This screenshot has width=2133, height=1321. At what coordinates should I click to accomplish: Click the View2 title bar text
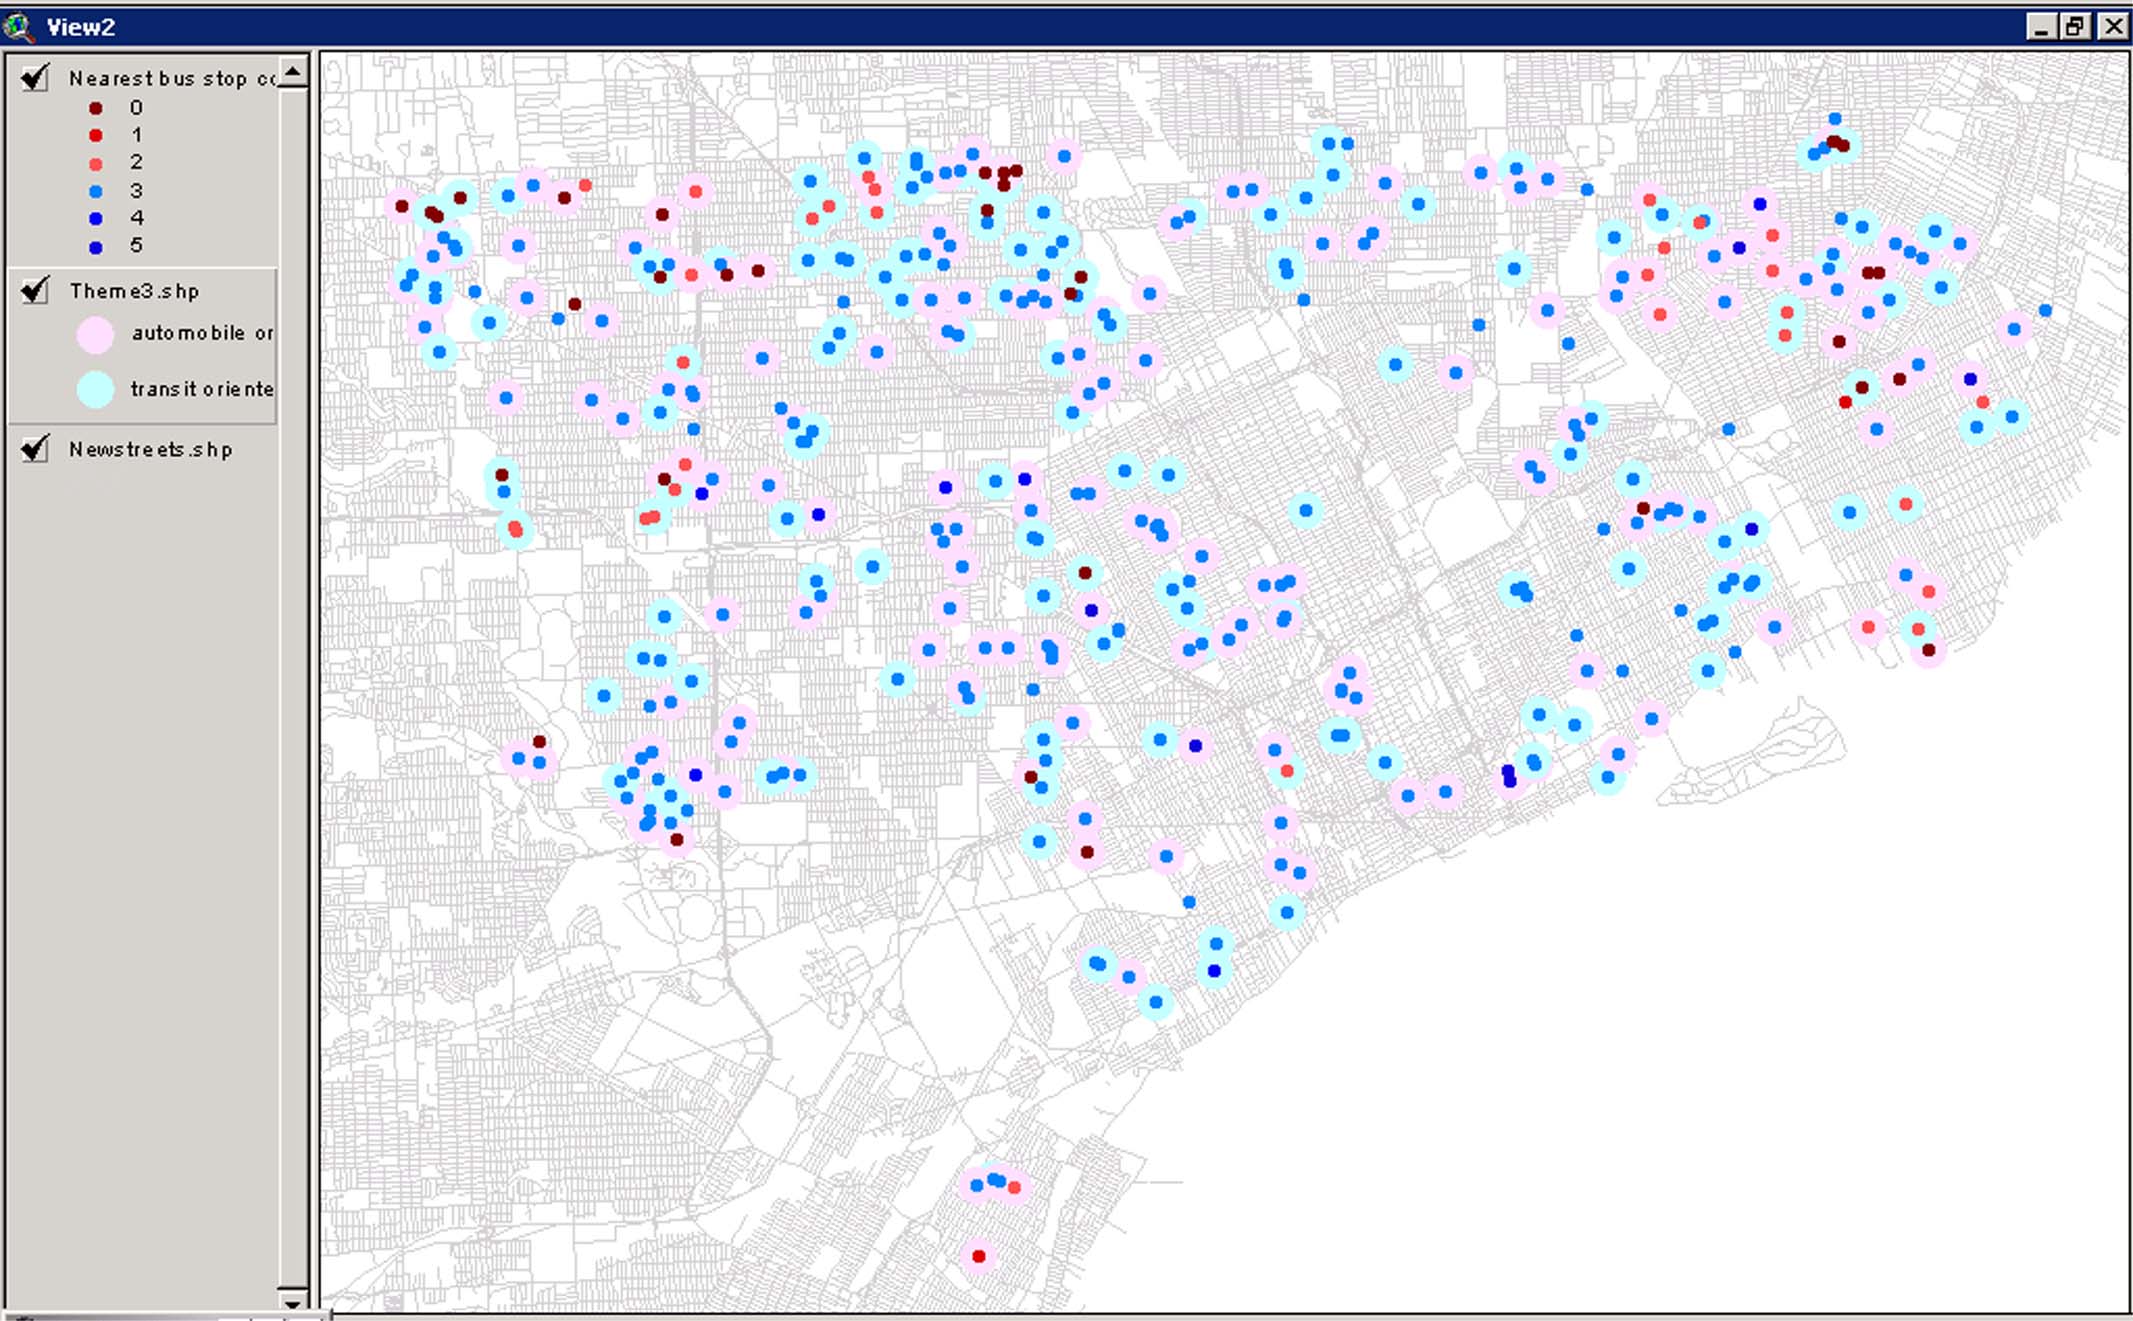coord(81,27)
